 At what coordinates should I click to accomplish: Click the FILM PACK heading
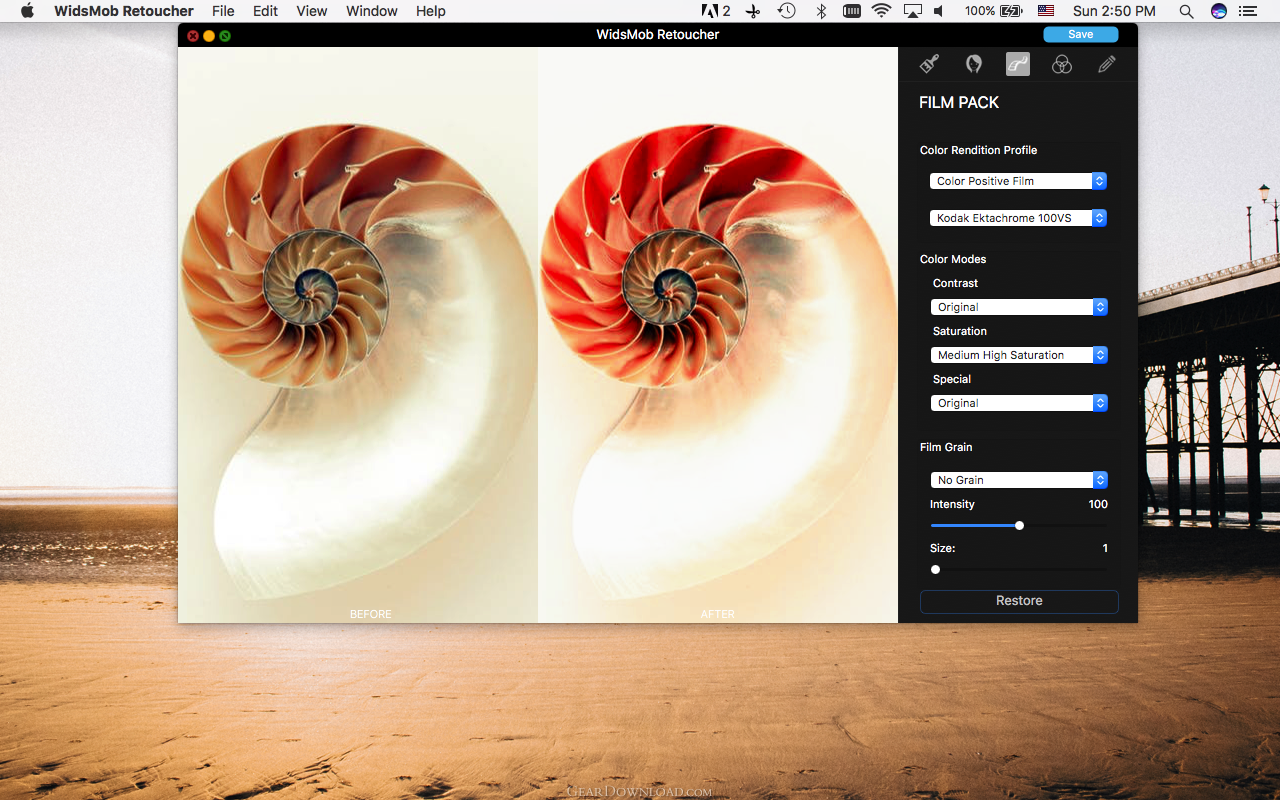(x=959, y=102)
